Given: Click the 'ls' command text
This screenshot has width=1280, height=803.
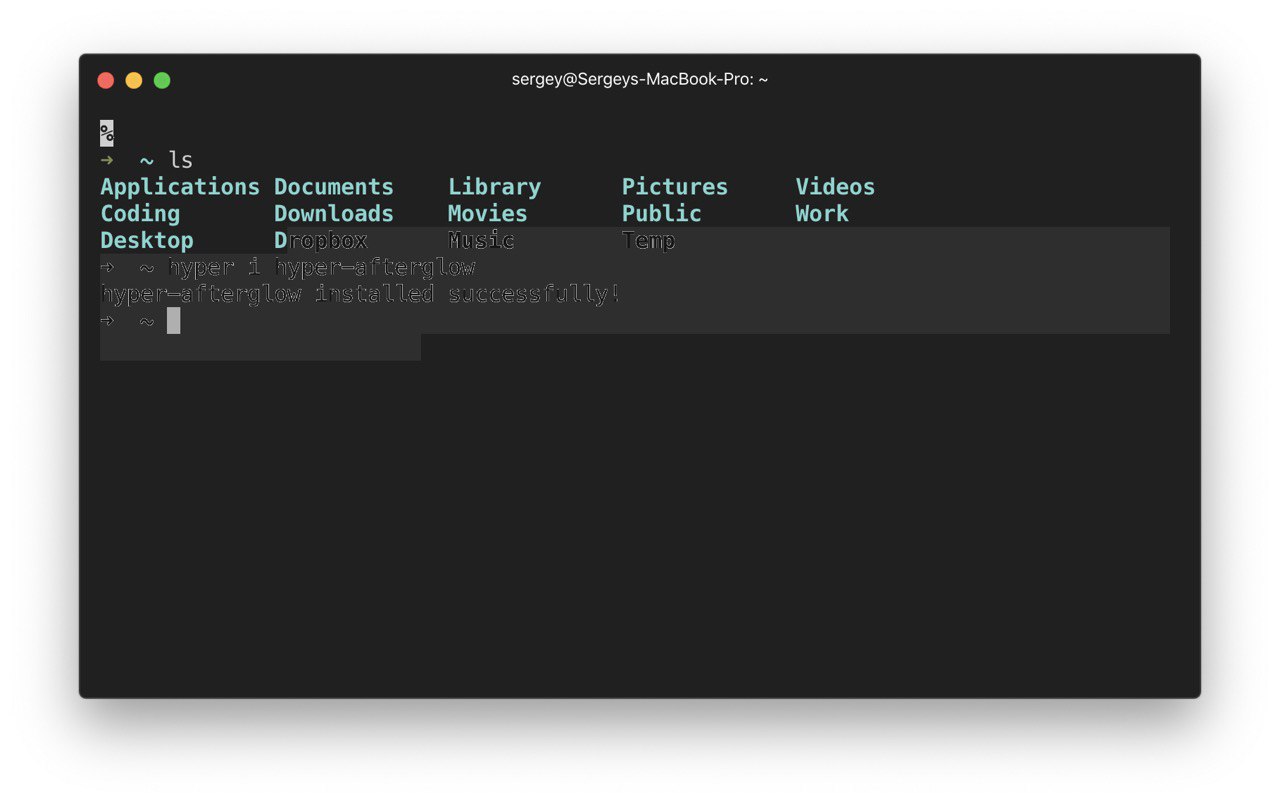Looking at the screenshot, I should point(180,160).
